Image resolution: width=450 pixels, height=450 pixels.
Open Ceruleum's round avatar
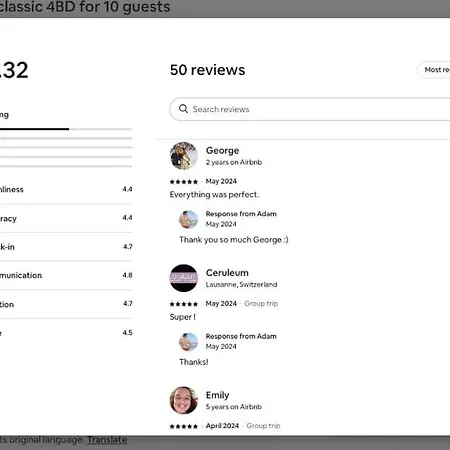(184, 278)
